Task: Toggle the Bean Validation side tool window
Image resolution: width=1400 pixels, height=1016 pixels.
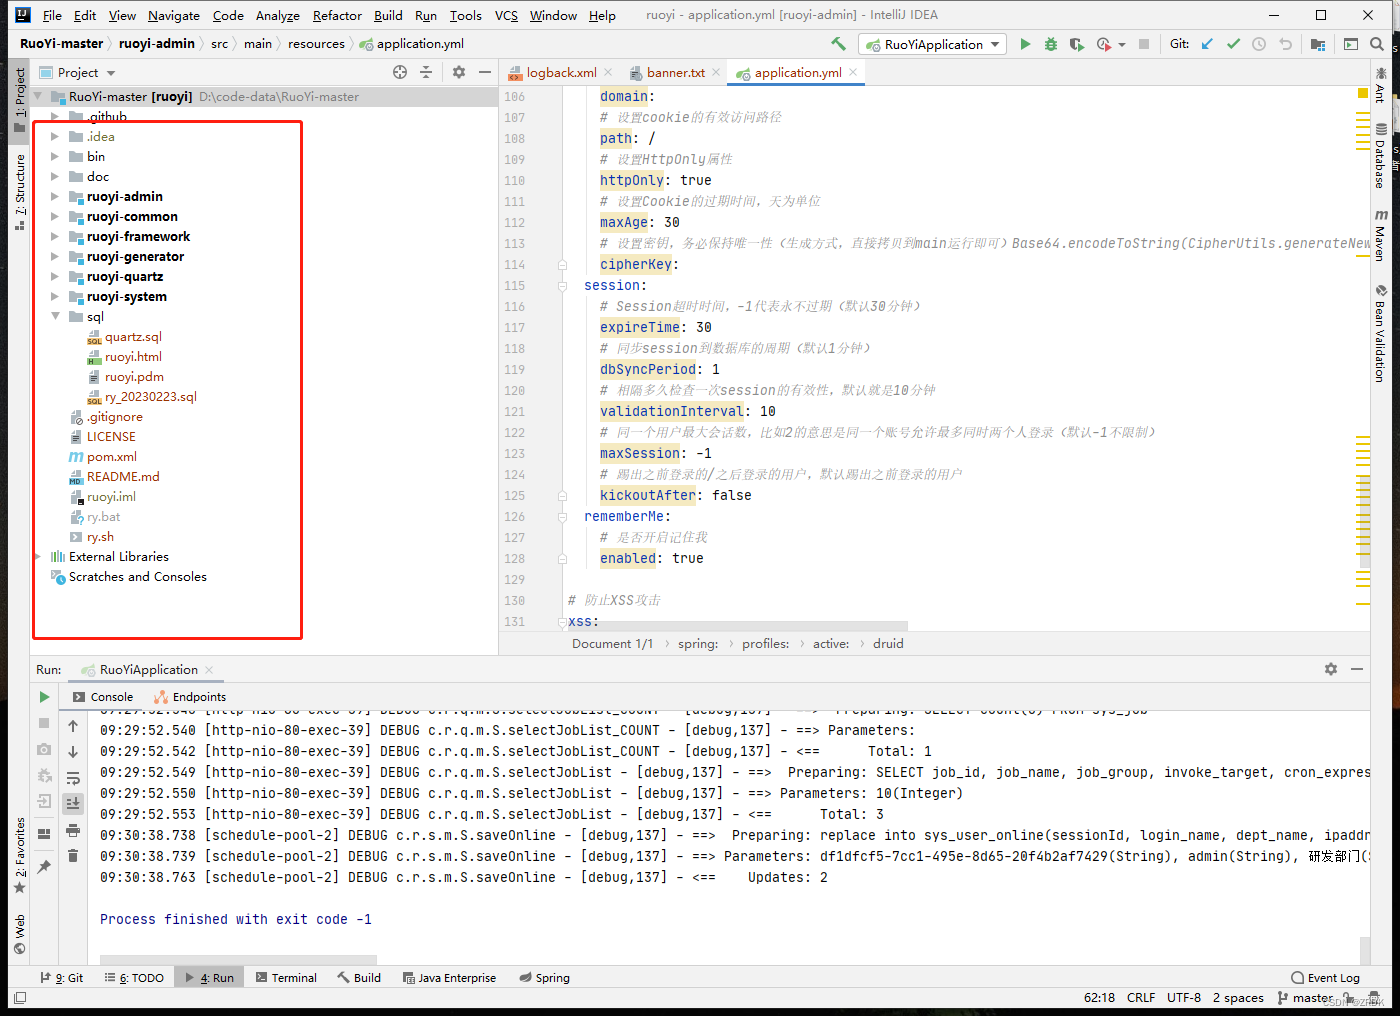Action: [1381, 333]
